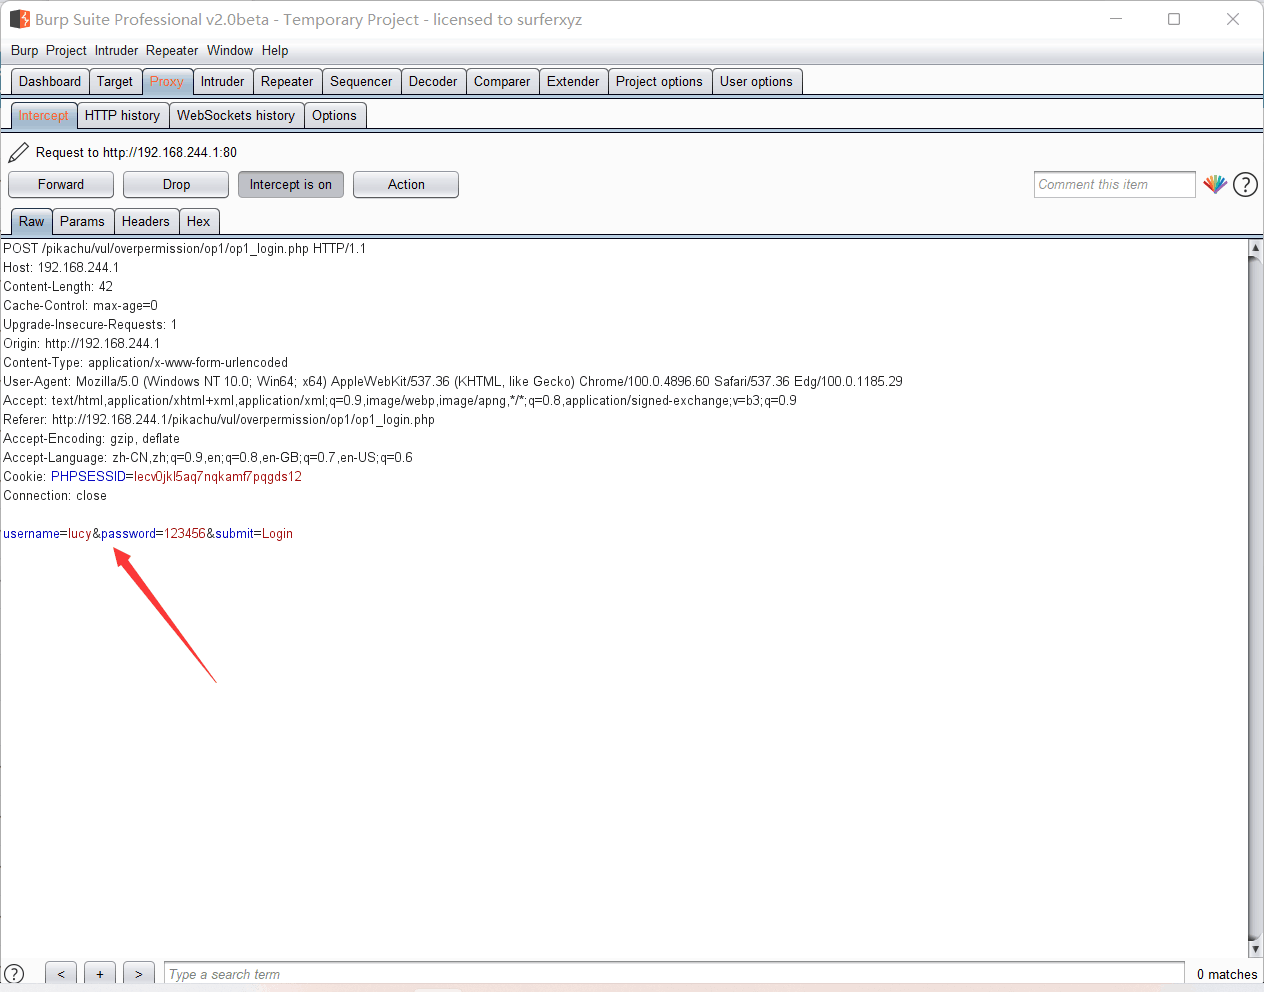
Task: Open the Comparer tab
Action: (x=502, y=82)
